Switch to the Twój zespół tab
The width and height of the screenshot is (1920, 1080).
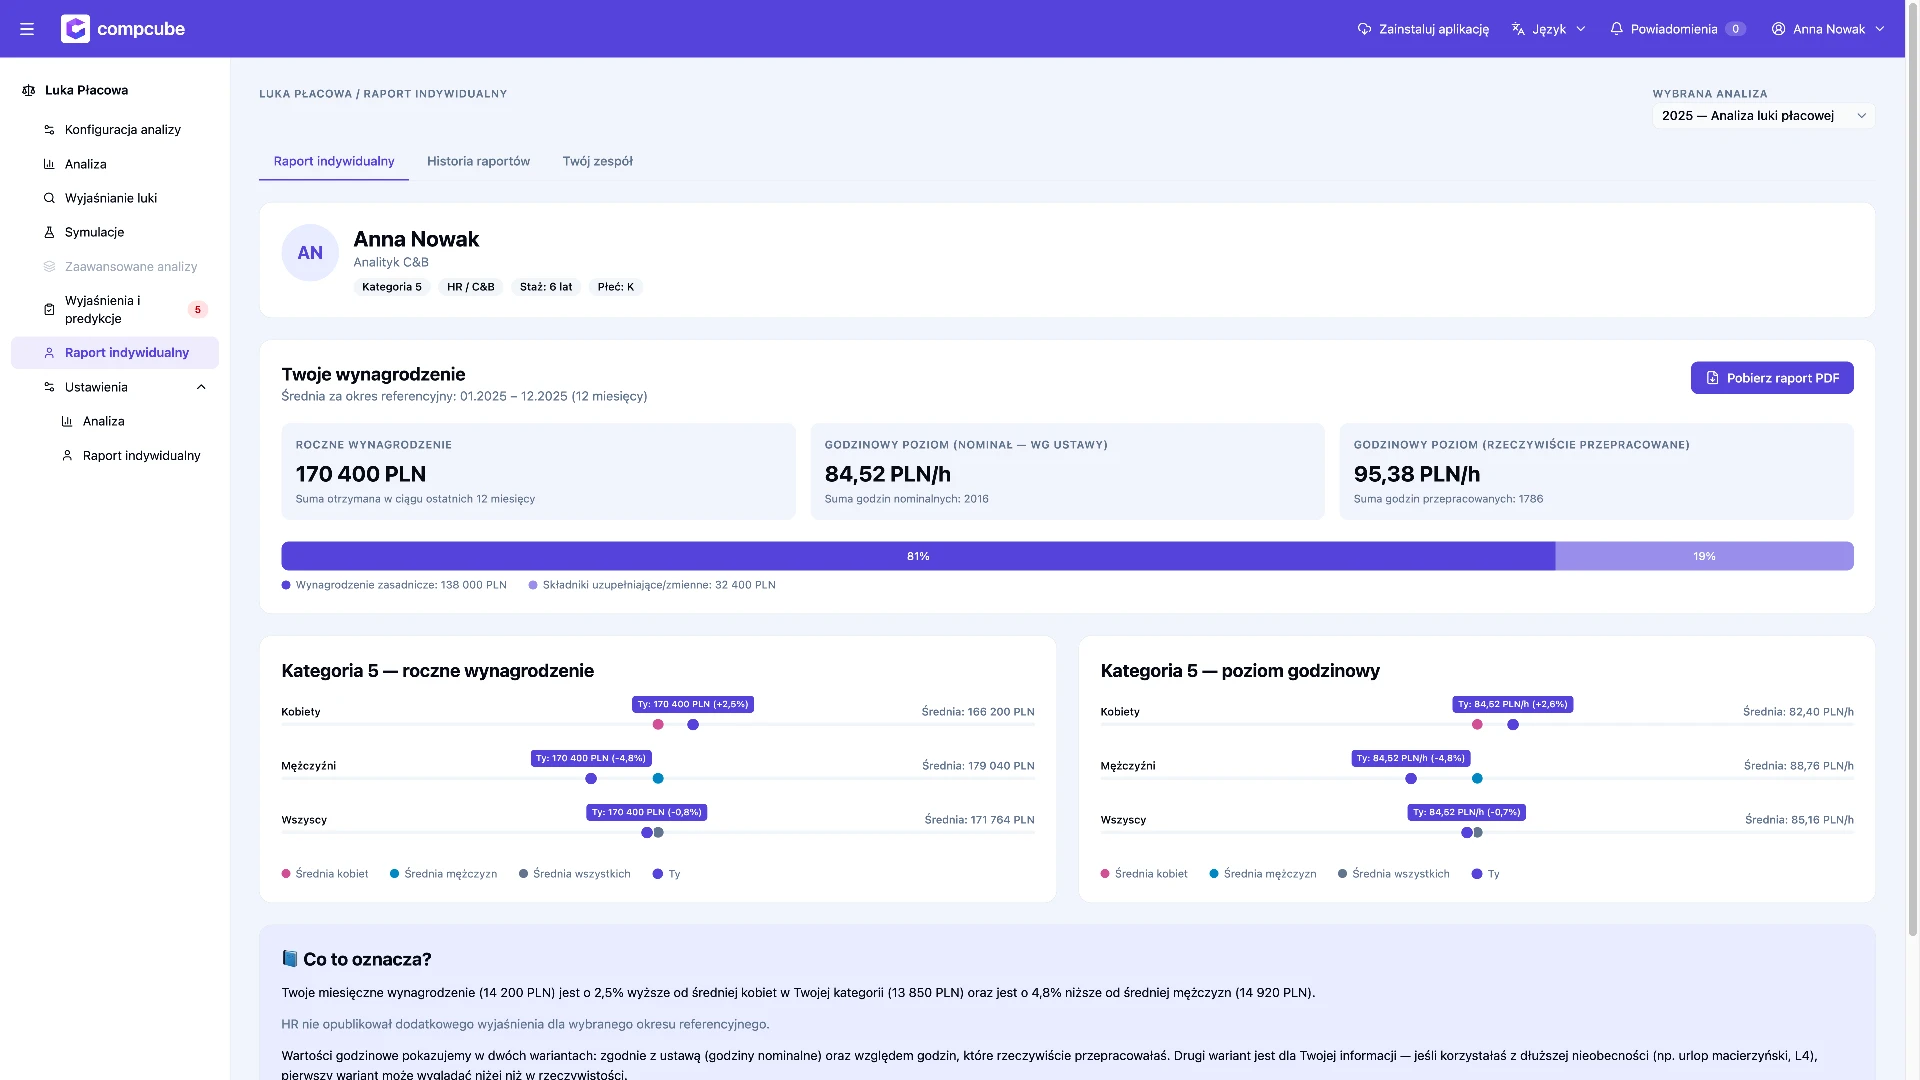(597, 161)
